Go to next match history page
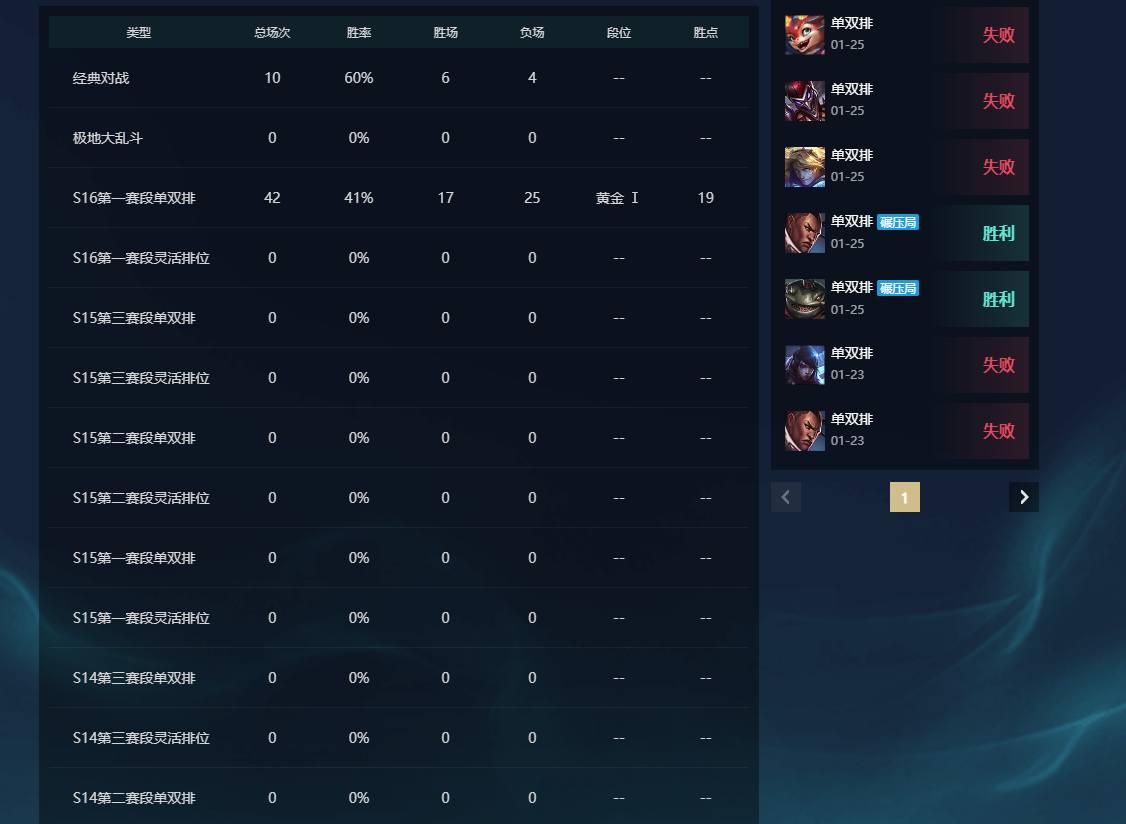The image size is (1126, 824). (1024, 497)
